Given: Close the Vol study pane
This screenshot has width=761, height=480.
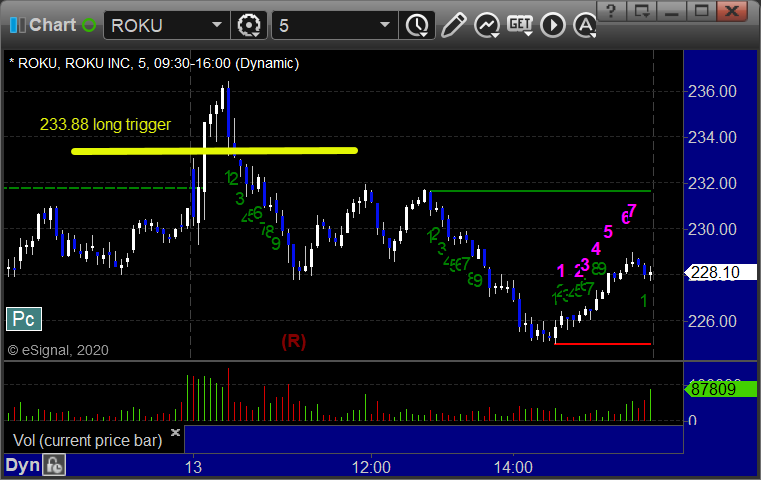Looking at the screenshot, I should point(175,432).
